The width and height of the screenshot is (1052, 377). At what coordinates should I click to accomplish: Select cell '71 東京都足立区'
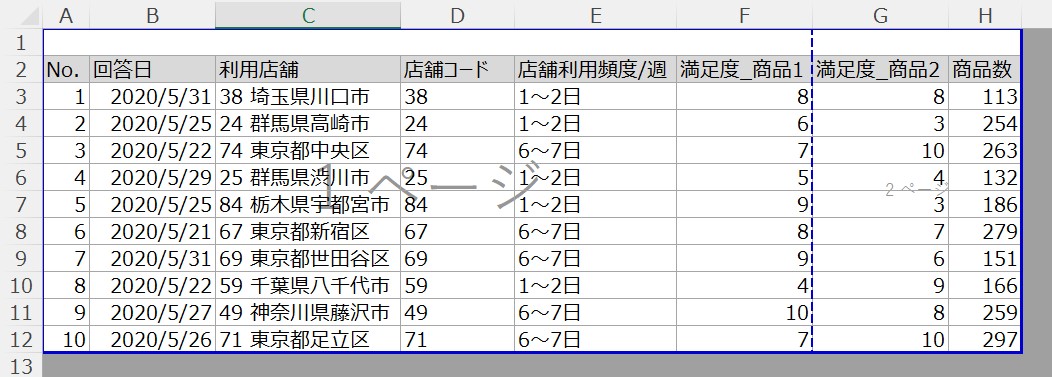click(308, 339)
